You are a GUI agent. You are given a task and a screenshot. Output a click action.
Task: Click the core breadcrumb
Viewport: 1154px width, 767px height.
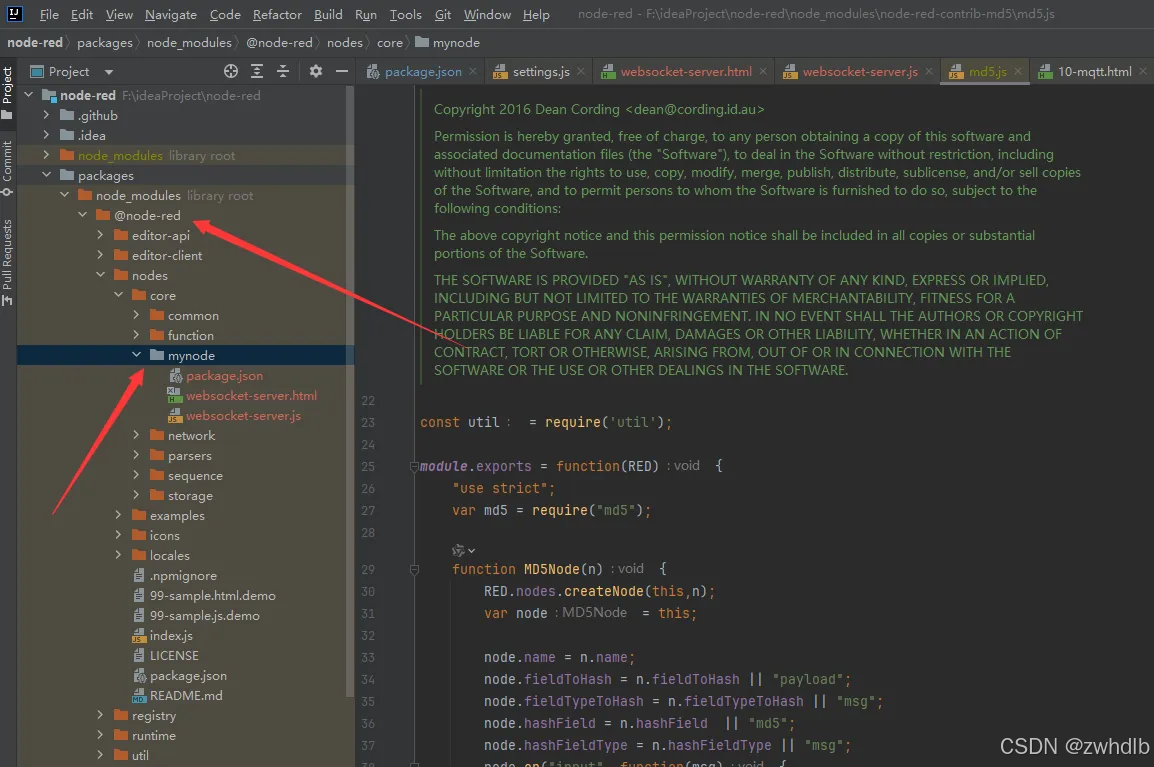pos(389,43)
